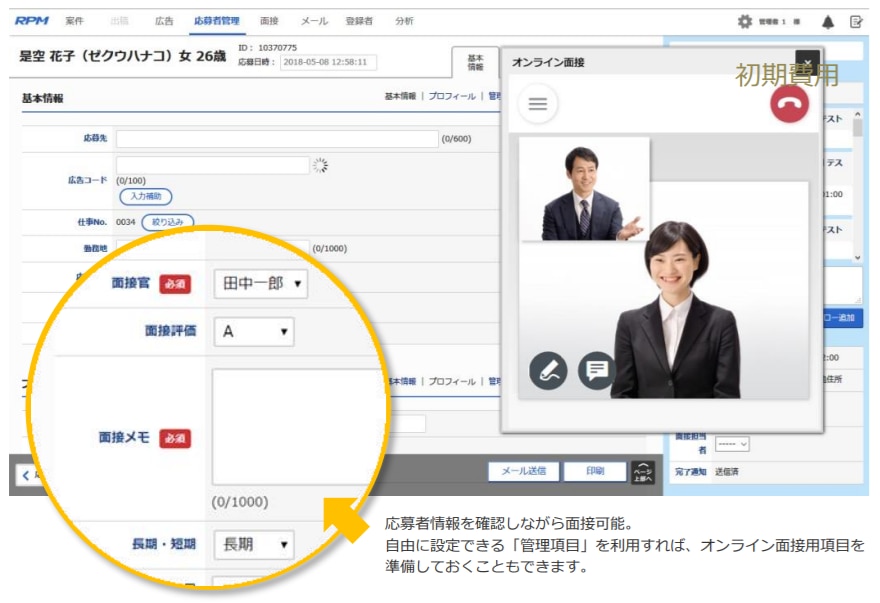Open the hamburger menu in interview window

tap(538, 104)
